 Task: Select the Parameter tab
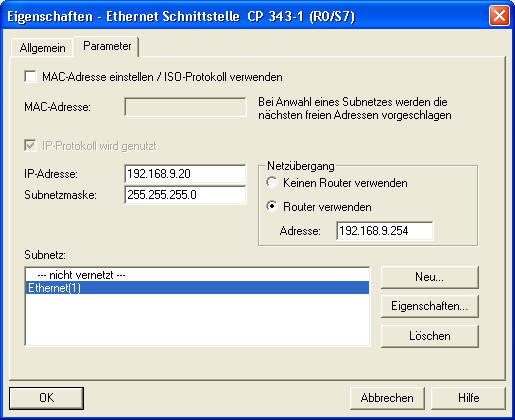[x=107, y=46]
